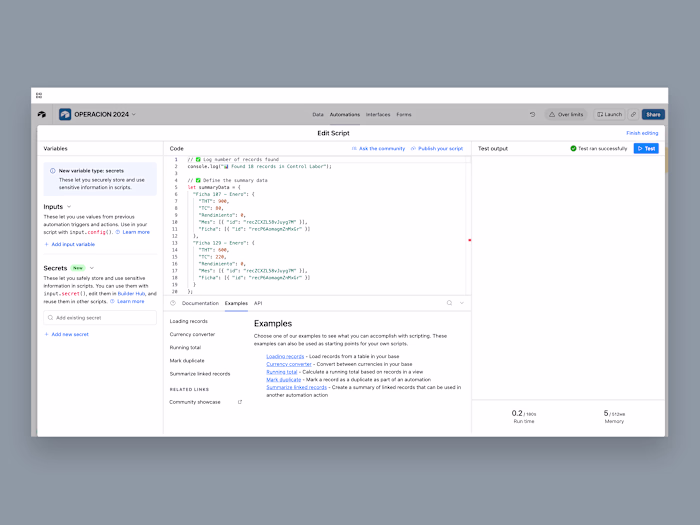Switch to the API tab
Viewport: 700px width, 525px height.
(258, 303)
